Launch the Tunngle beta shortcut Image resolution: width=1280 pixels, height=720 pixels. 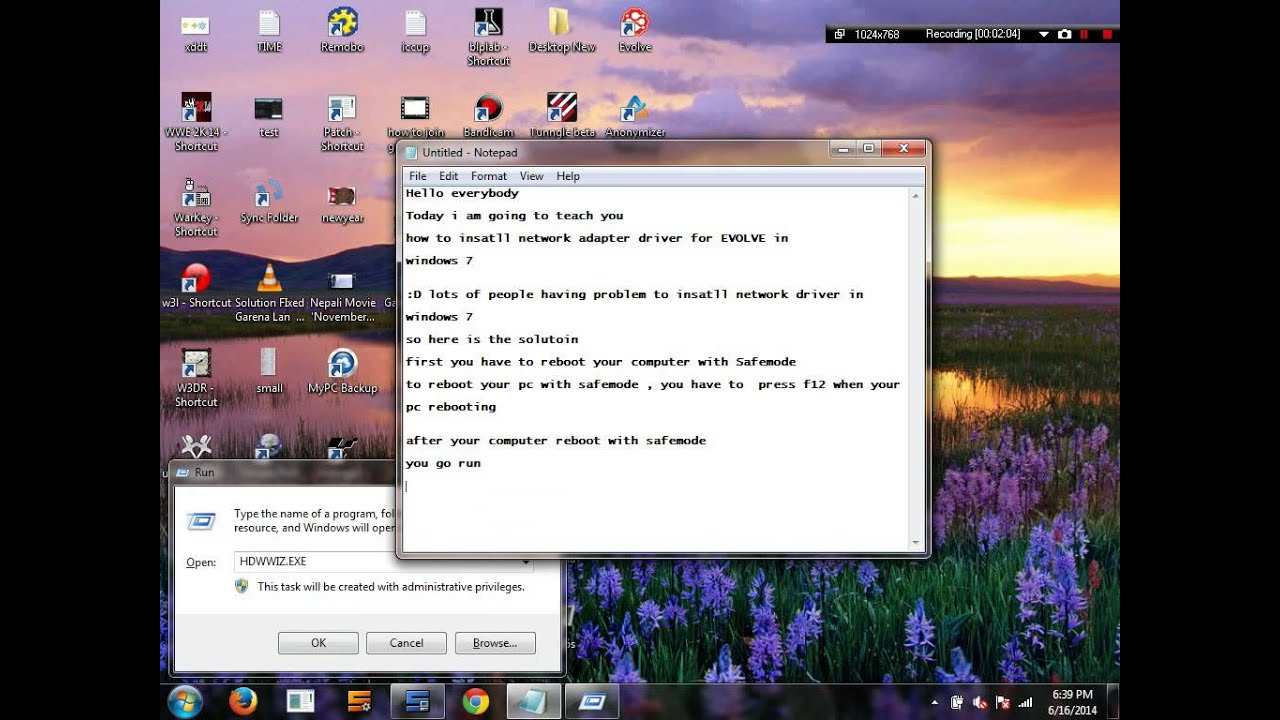pos(562,115)
